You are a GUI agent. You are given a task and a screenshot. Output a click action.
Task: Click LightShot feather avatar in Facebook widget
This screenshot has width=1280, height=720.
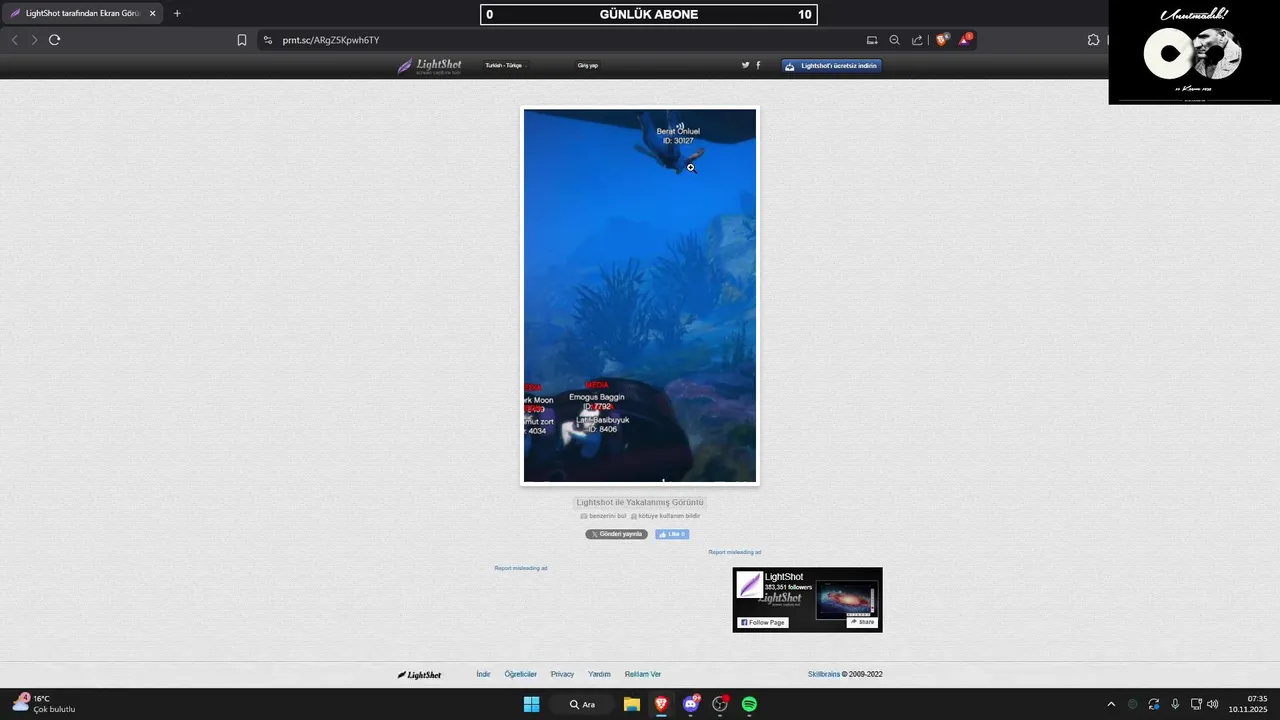pos(750,585)
